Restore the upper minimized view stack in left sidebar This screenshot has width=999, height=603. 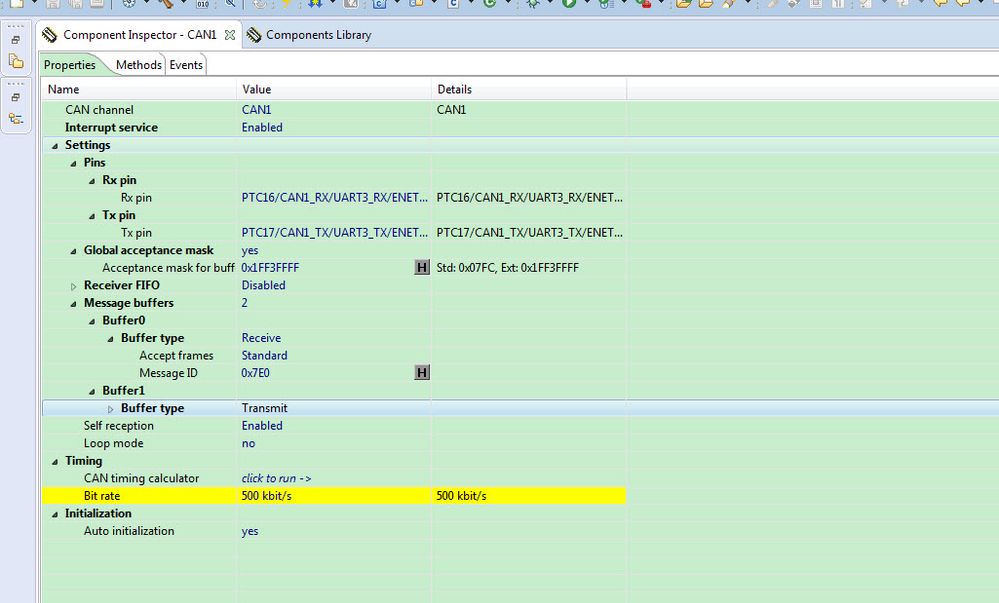tap(16, 40)
